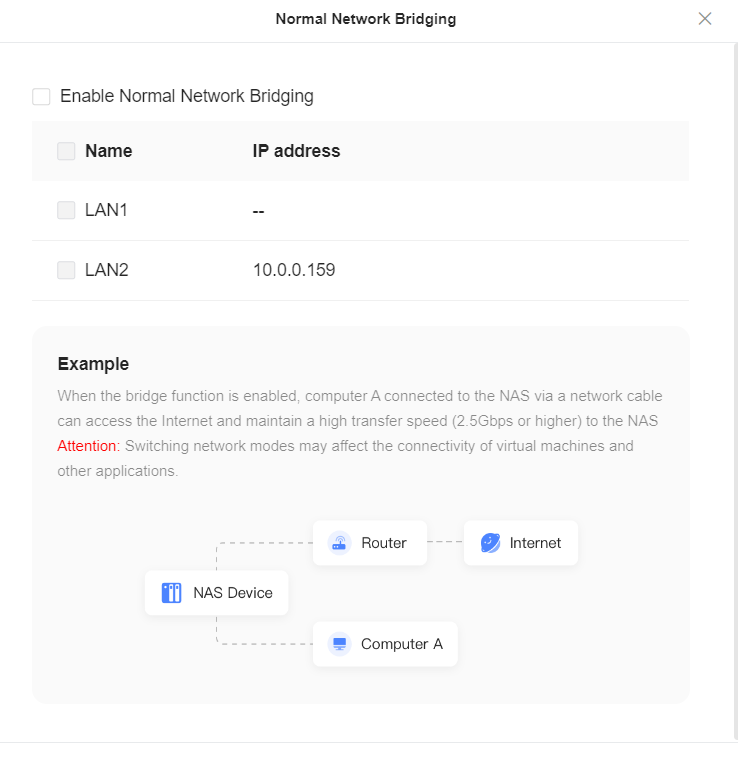Image resolution: width=738 pixels, height=758 pixels.
Task: Click the Name column header
Action: 108,151
